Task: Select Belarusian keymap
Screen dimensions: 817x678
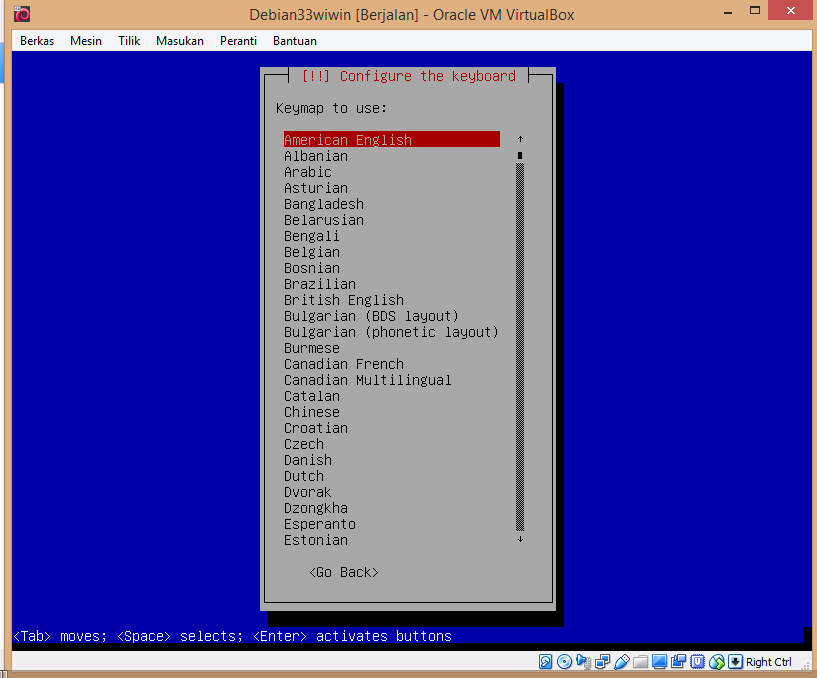Action: [392, 220]
